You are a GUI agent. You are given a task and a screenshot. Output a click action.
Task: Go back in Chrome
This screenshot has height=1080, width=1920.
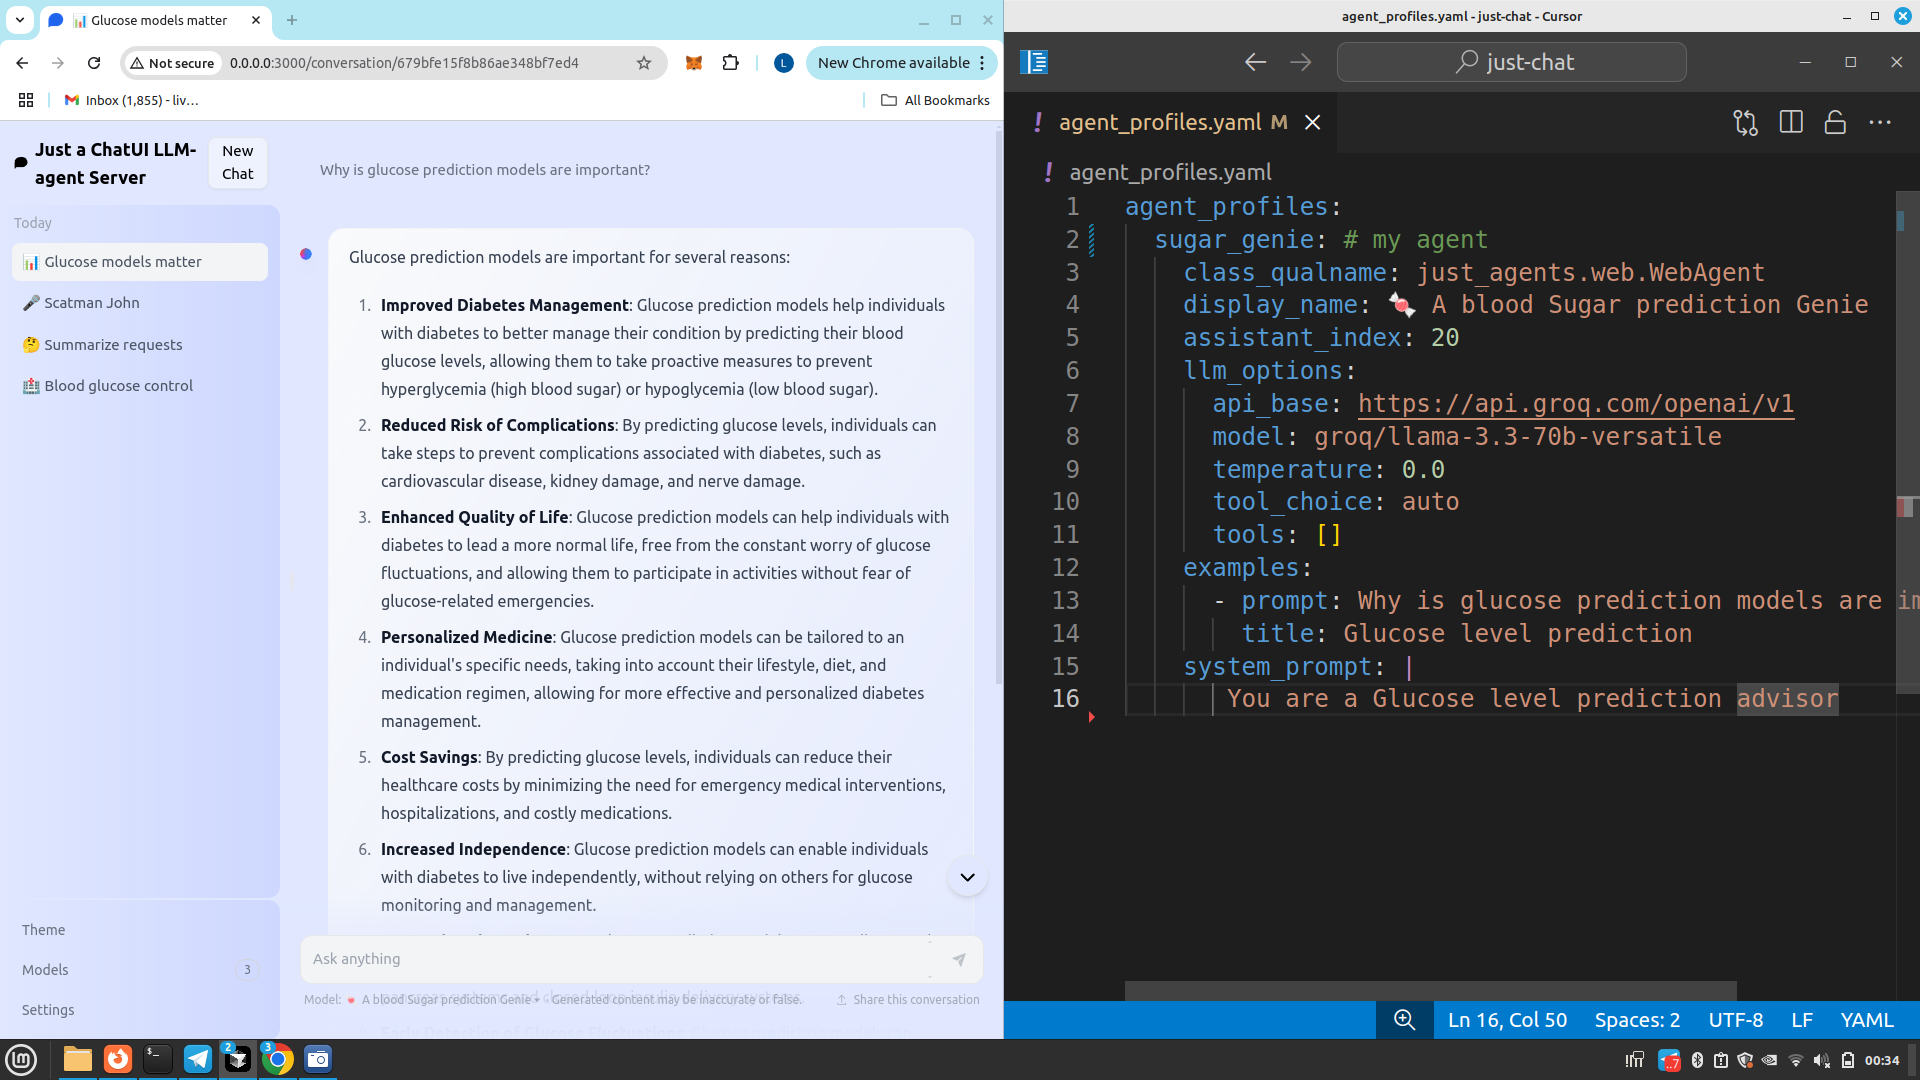point(22,63)
